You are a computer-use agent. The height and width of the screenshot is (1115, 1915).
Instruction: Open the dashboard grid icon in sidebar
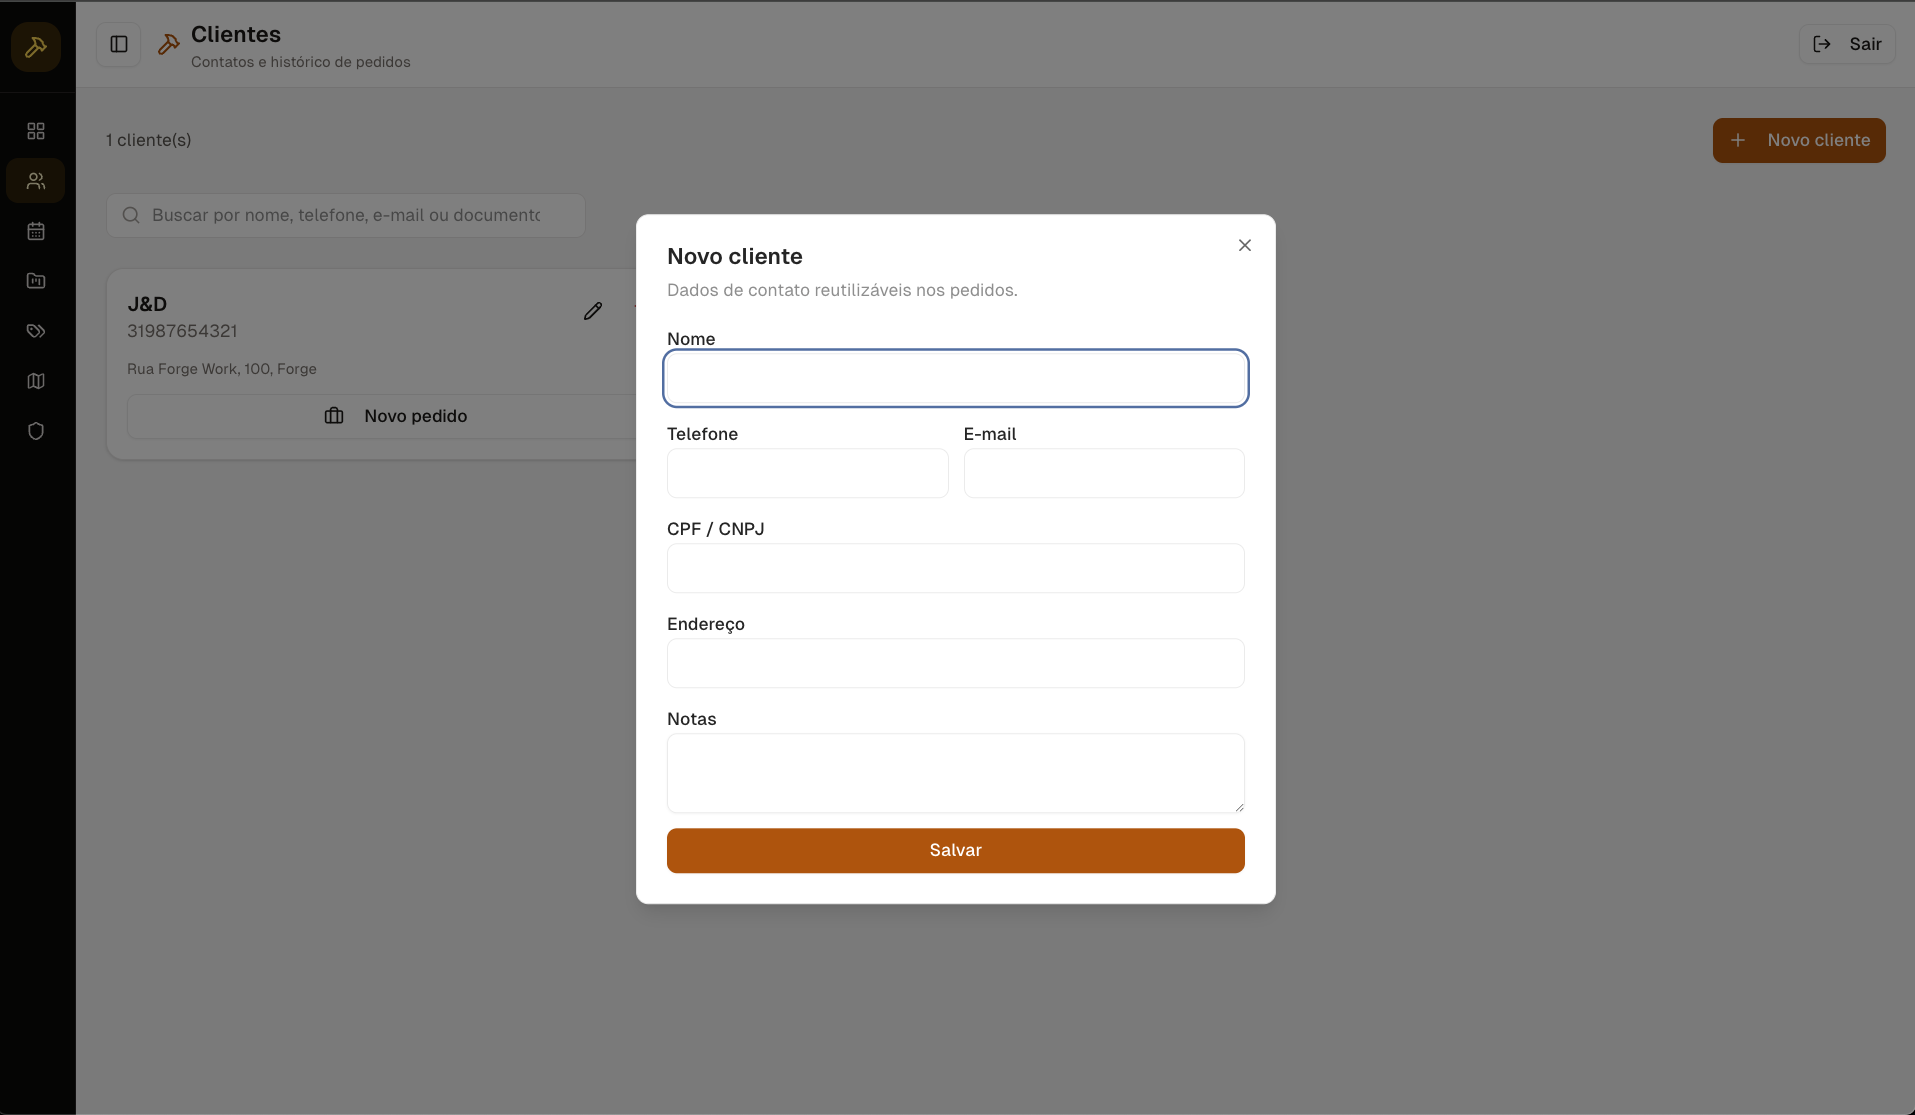point(36,131)
